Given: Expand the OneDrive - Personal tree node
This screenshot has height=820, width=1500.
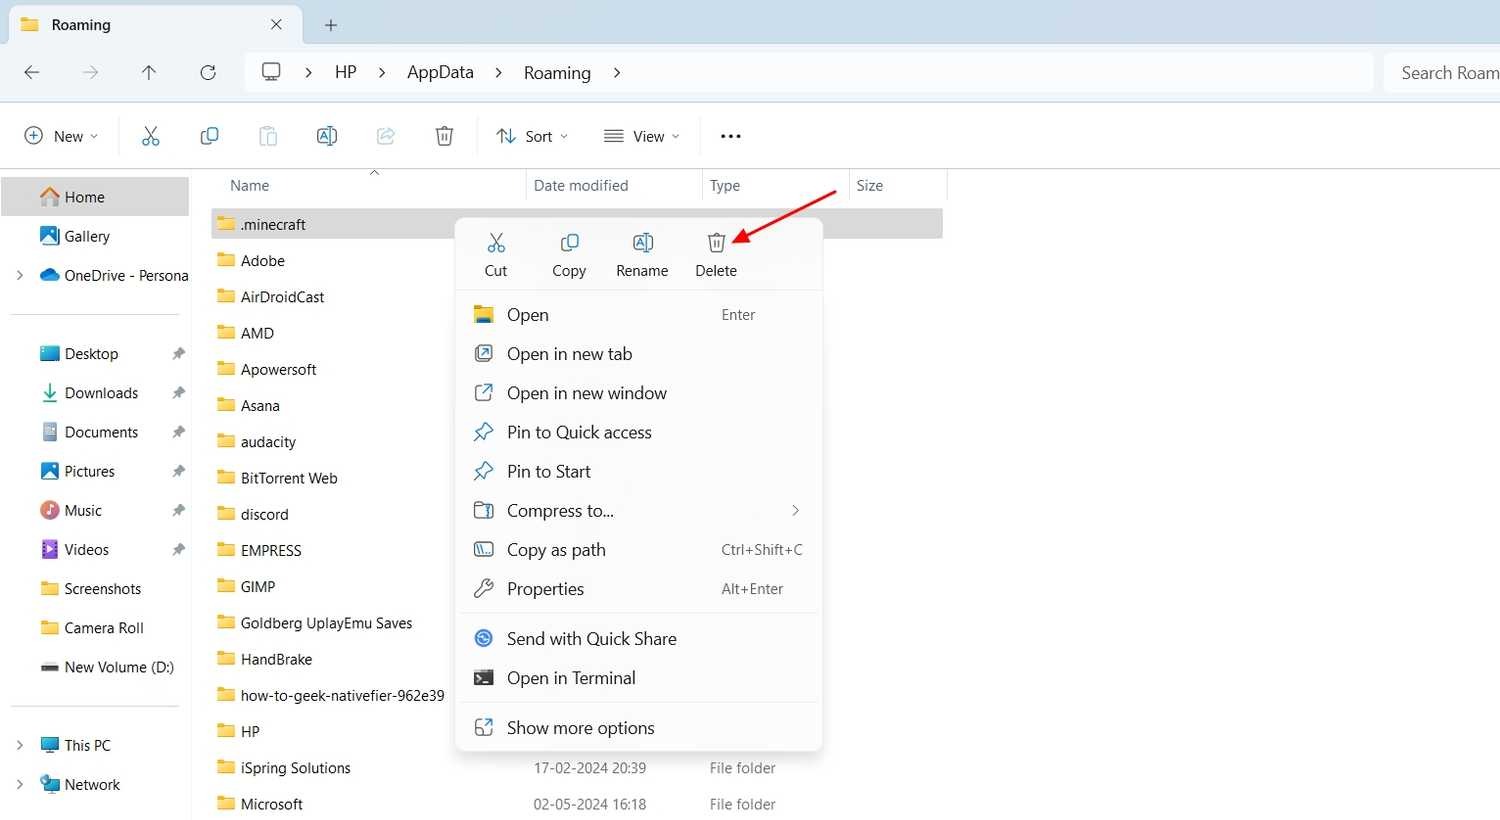Looking at the screenshot, I should coord(19,275).
